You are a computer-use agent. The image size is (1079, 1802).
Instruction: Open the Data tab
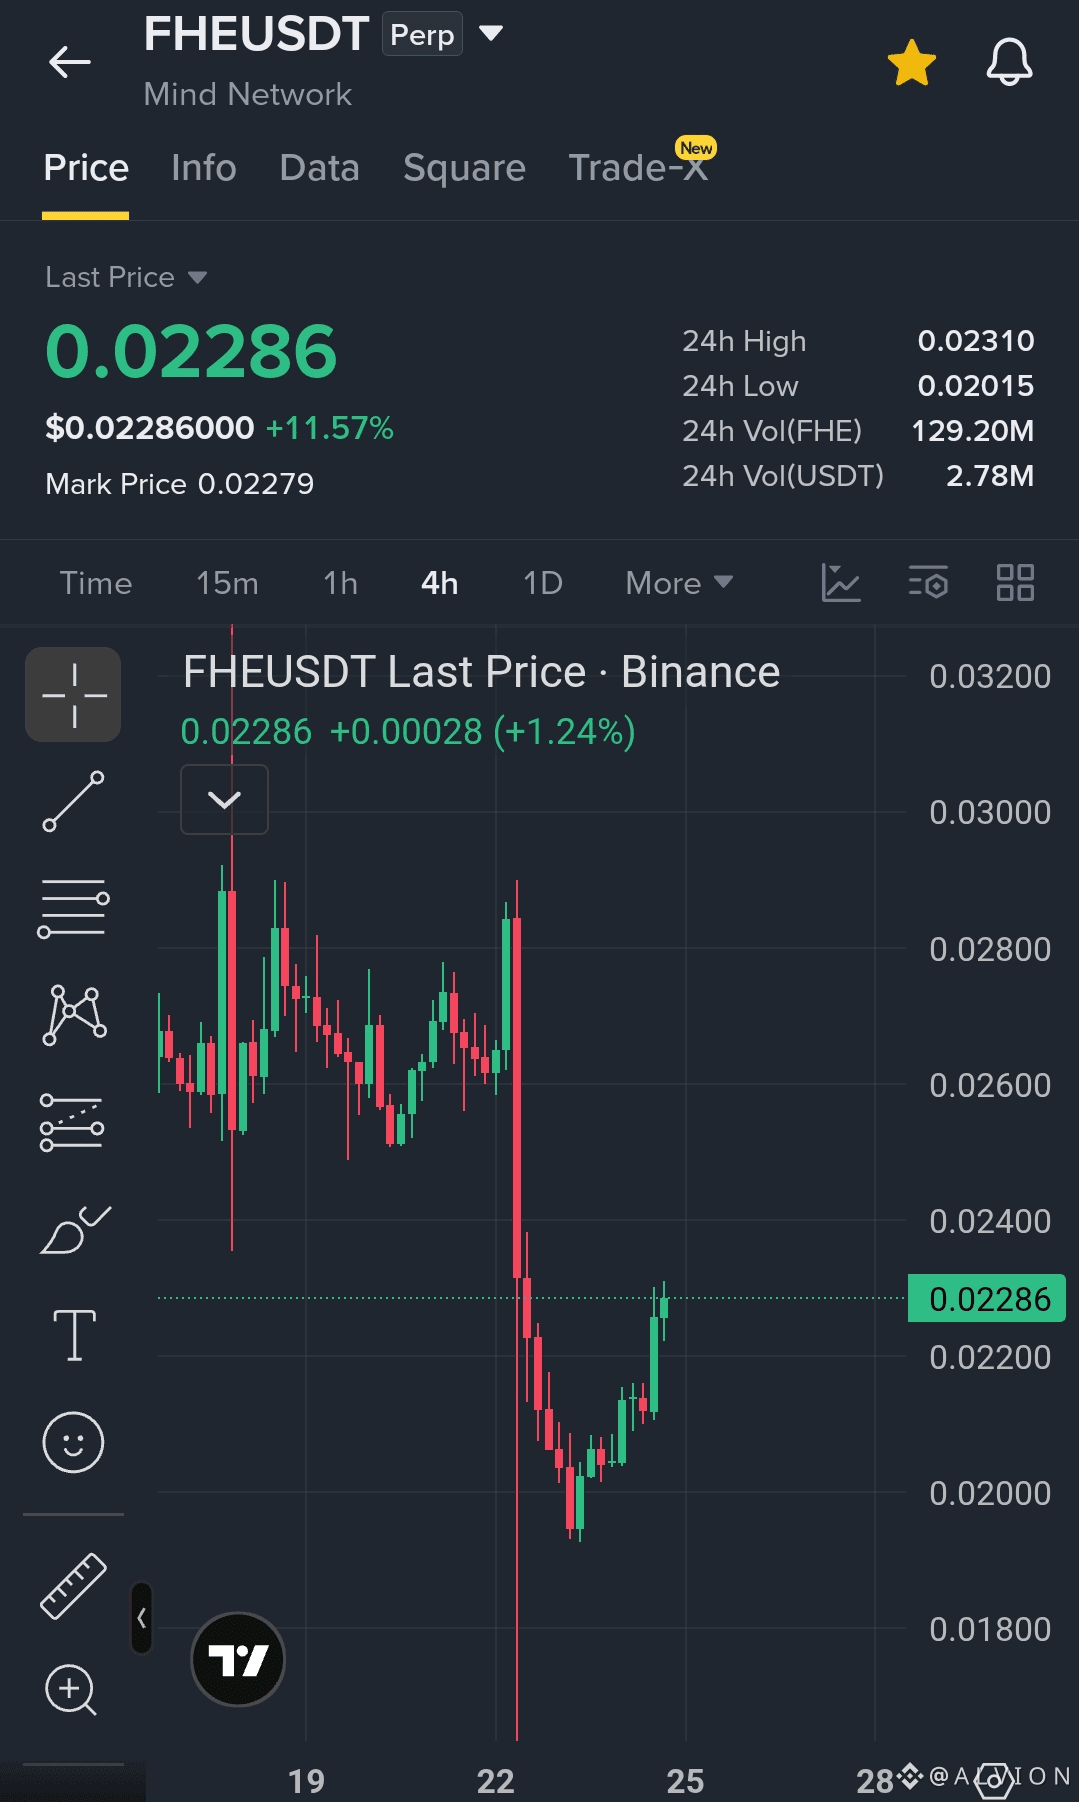(x=320, y=168)
